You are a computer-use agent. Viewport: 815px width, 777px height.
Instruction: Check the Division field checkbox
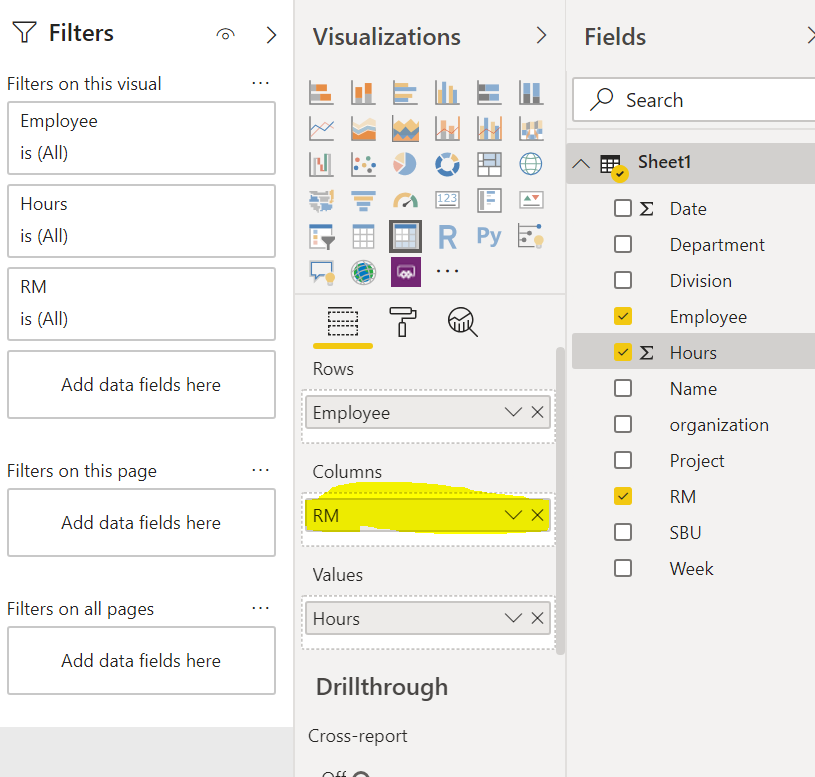click(623, 280)
